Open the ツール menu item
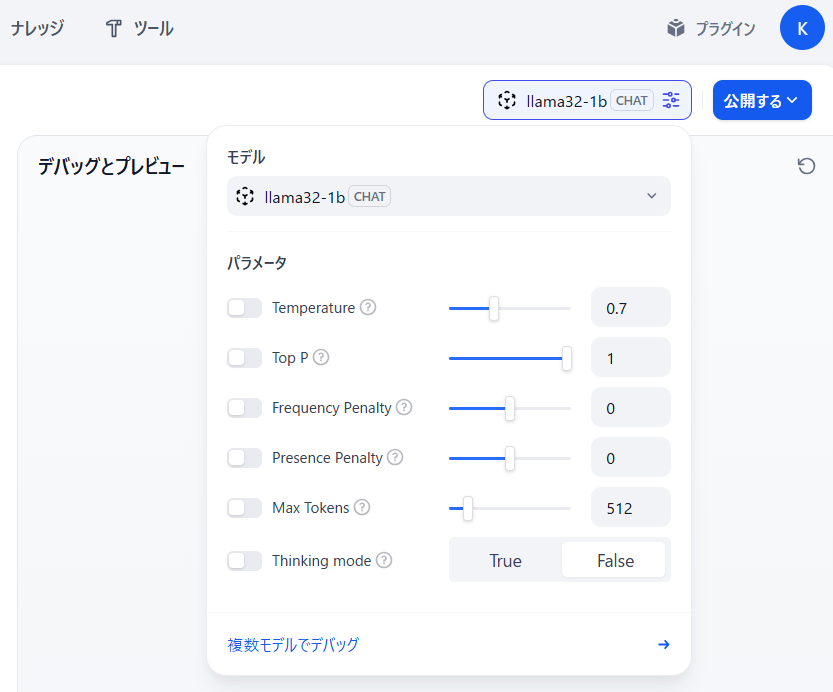833x692 pixels. 139,28
